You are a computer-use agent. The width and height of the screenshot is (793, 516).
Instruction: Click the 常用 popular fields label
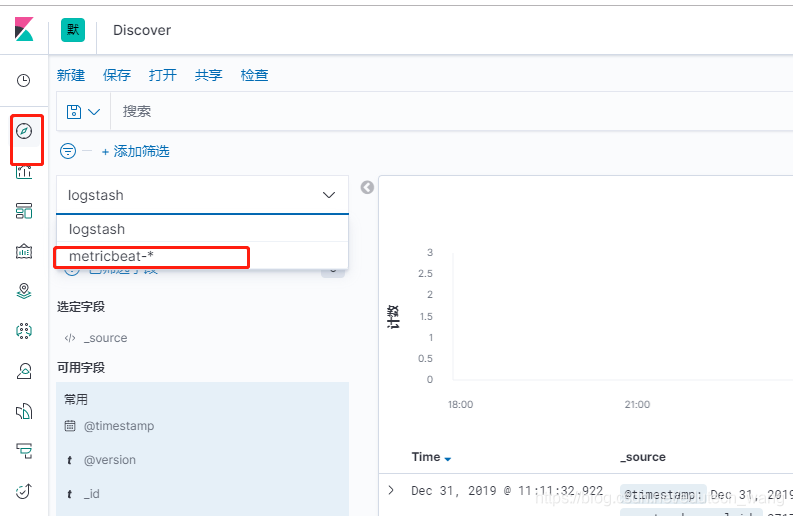(76, 400)
